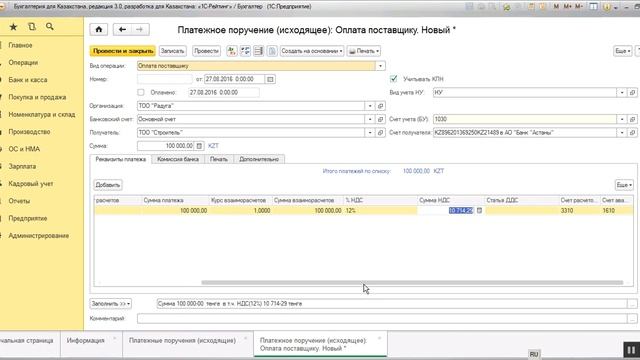The width and height of the screenshot is (640, 360).
Task: Switch to Платежные поручения (исходящие) list tab
Action: coord(182,340)
